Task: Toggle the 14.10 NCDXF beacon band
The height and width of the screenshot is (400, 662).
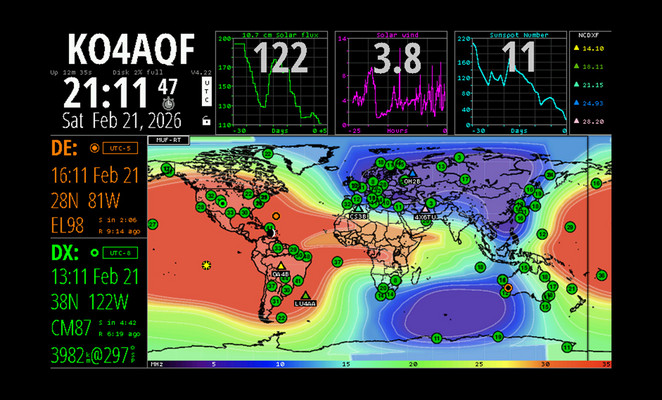Action: coord(591,47)
